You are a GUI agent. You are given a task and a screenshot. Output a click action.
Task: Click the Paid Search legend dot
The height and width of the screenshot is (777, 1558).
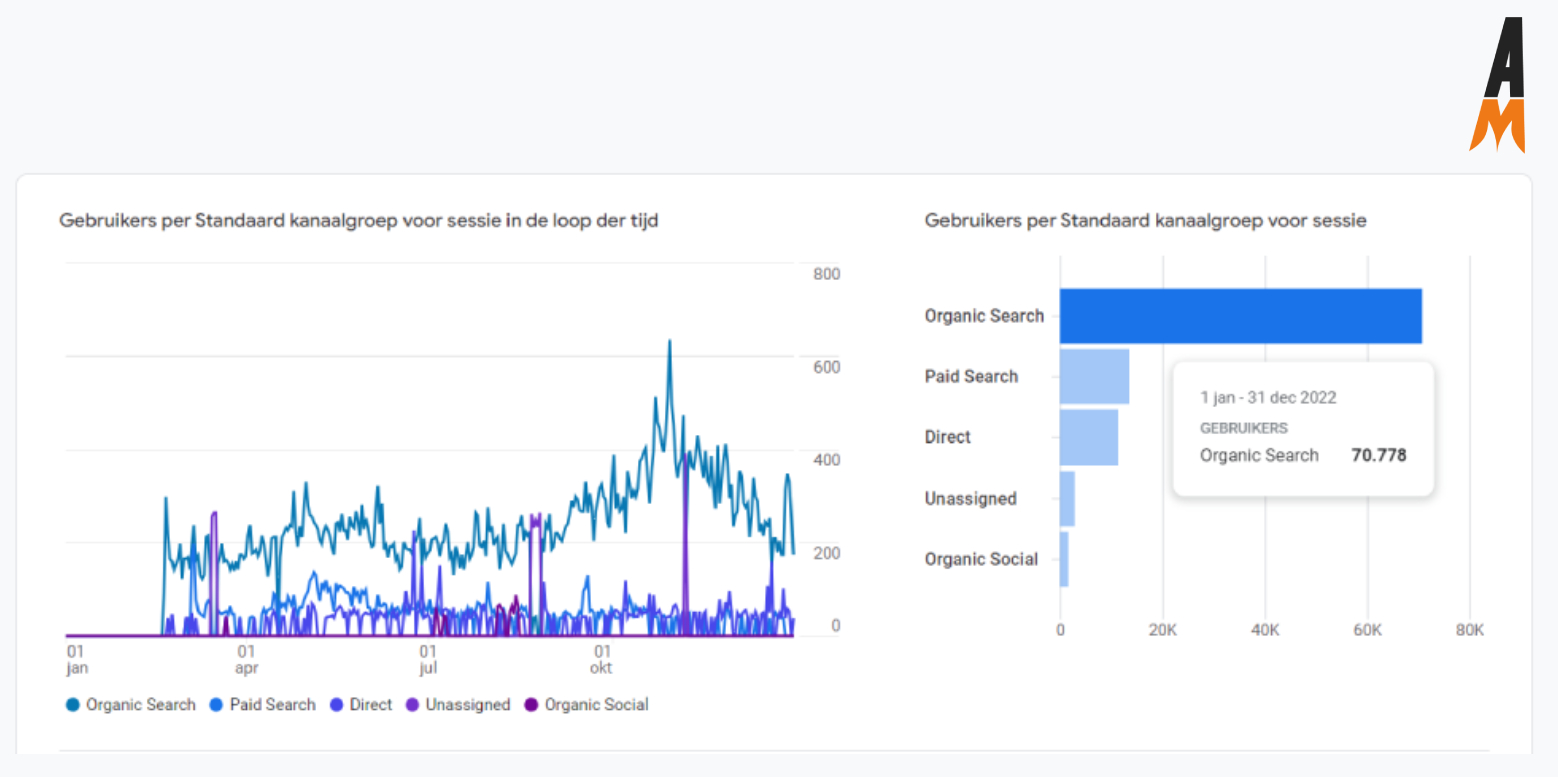(217, 705)
